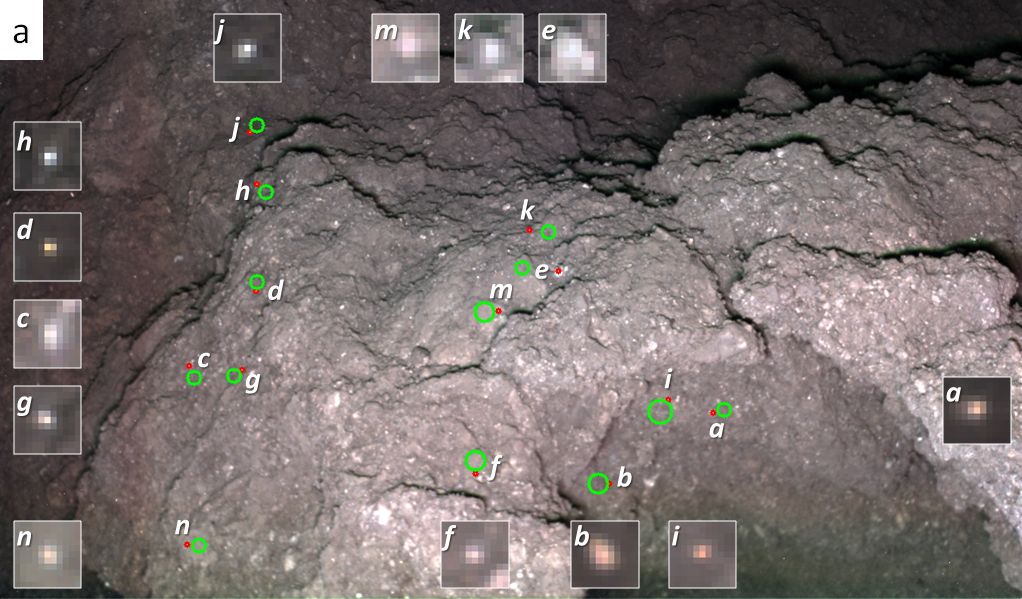Image resolution: width=1022 pixels, height=599 pixels.
Task: Select green circle marker below n
Action: pyautogui.click(x=199, y=546)
